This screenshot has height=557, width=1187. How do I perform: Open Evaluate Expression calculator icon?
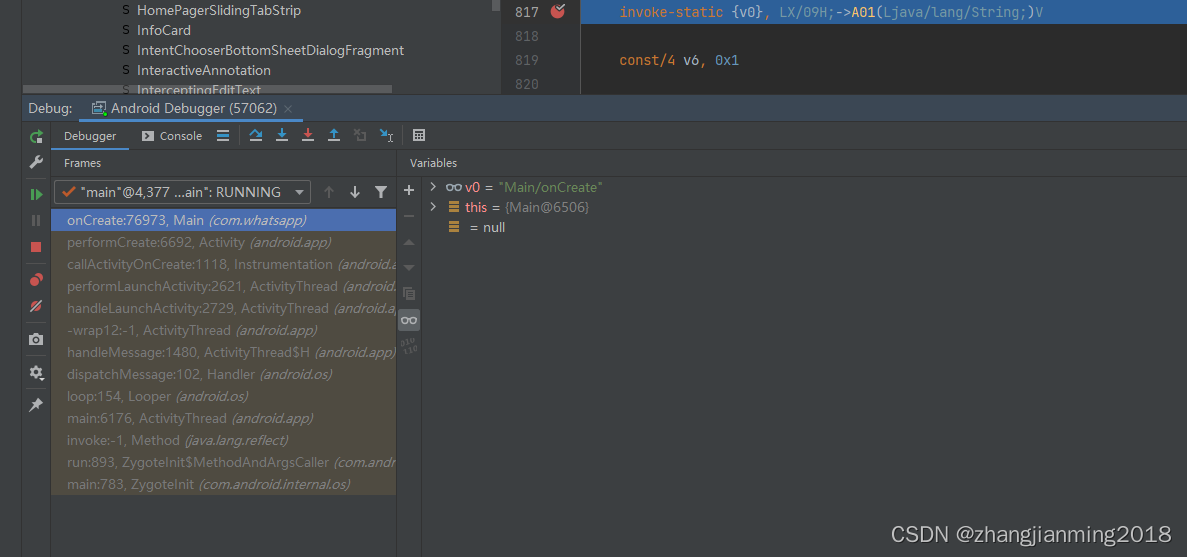[419, 135]
